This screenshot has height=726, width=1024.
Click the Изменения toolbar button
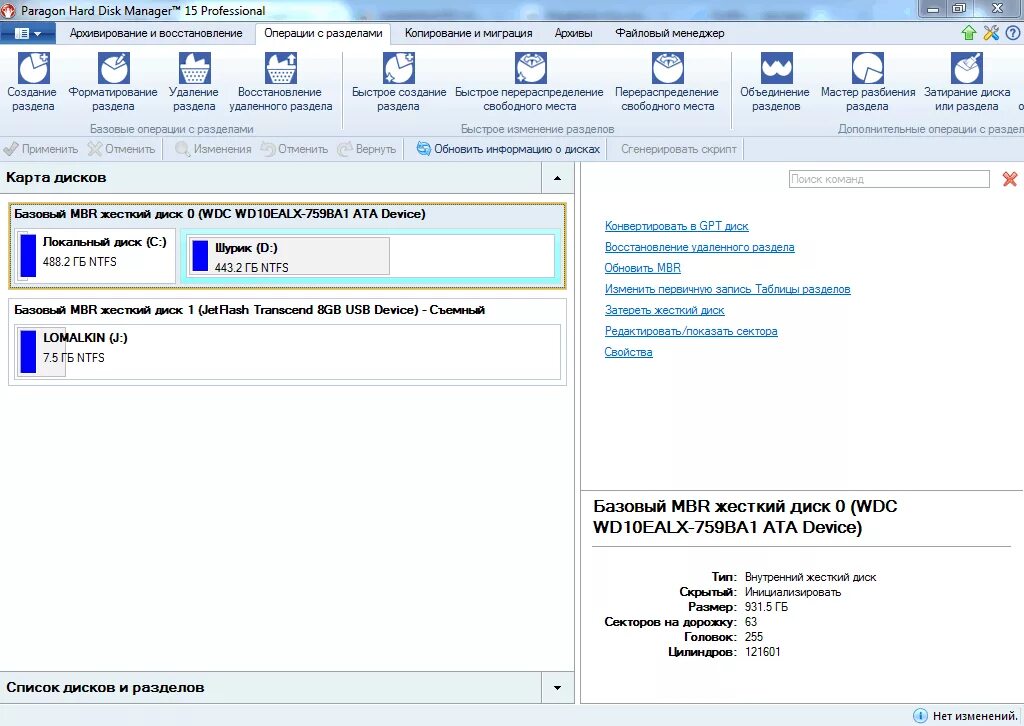213,149
